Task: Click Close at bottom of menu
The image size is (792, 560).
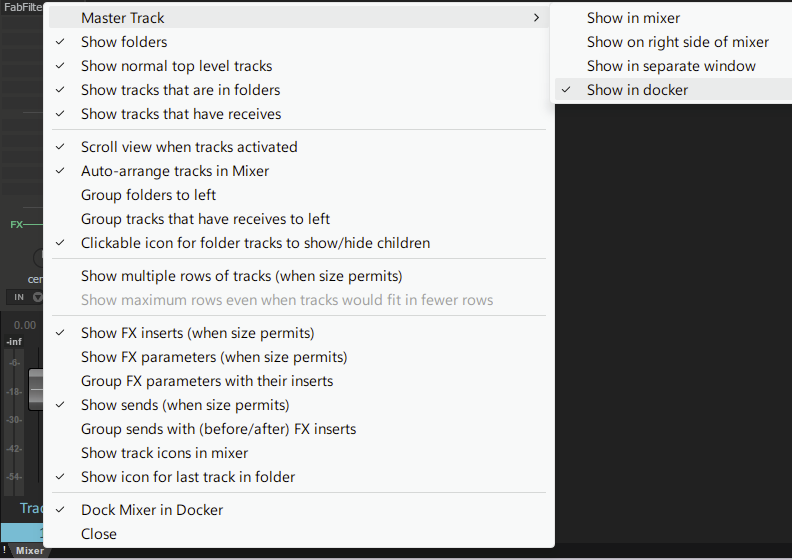Action: coord(99,534)
